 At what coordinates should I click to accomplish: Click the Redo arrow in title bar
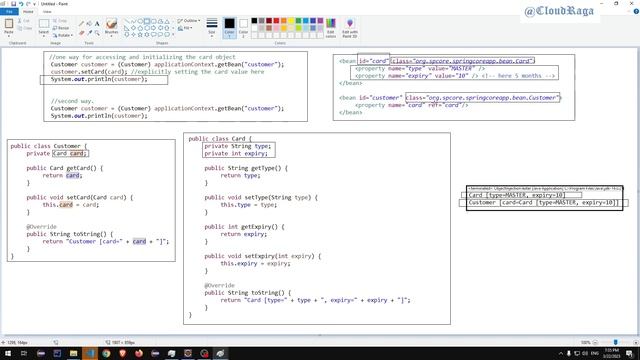28,4
